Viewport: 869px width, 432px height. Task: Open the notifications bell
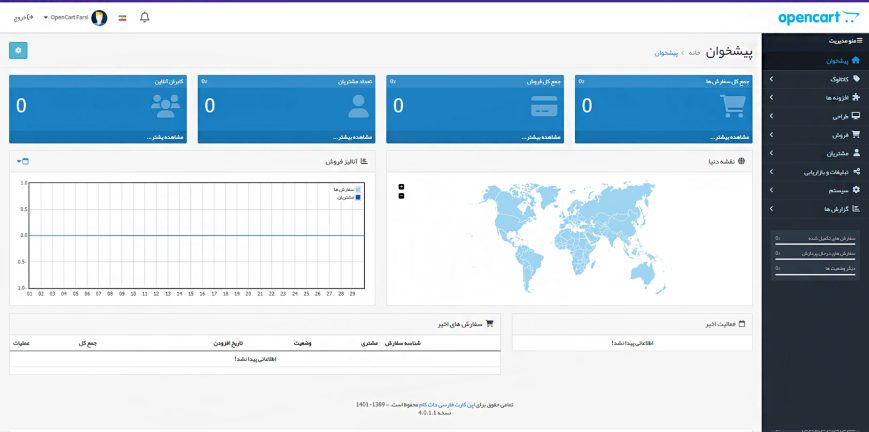pos(145,17)
